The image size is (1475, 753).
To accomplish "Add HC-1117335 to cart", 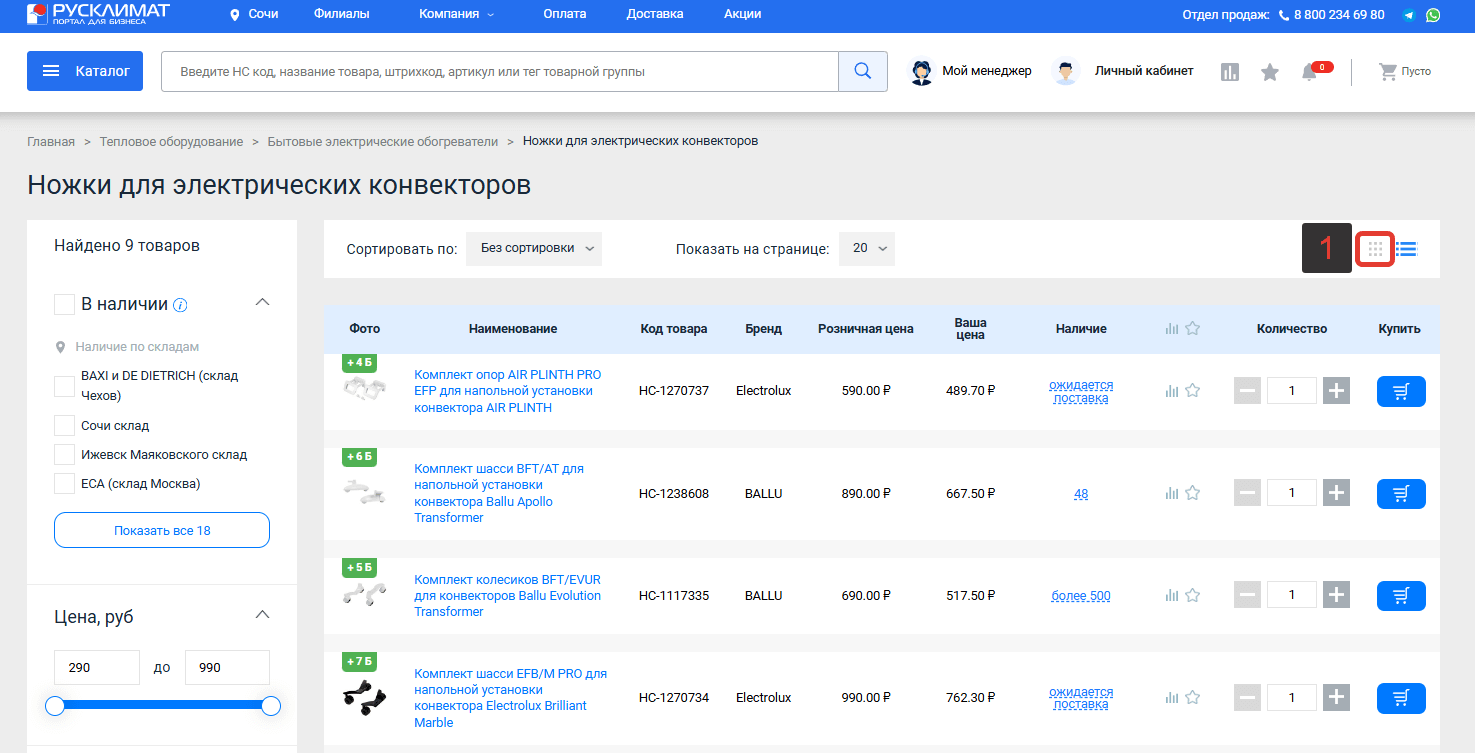I will [x=1401, y=595].
